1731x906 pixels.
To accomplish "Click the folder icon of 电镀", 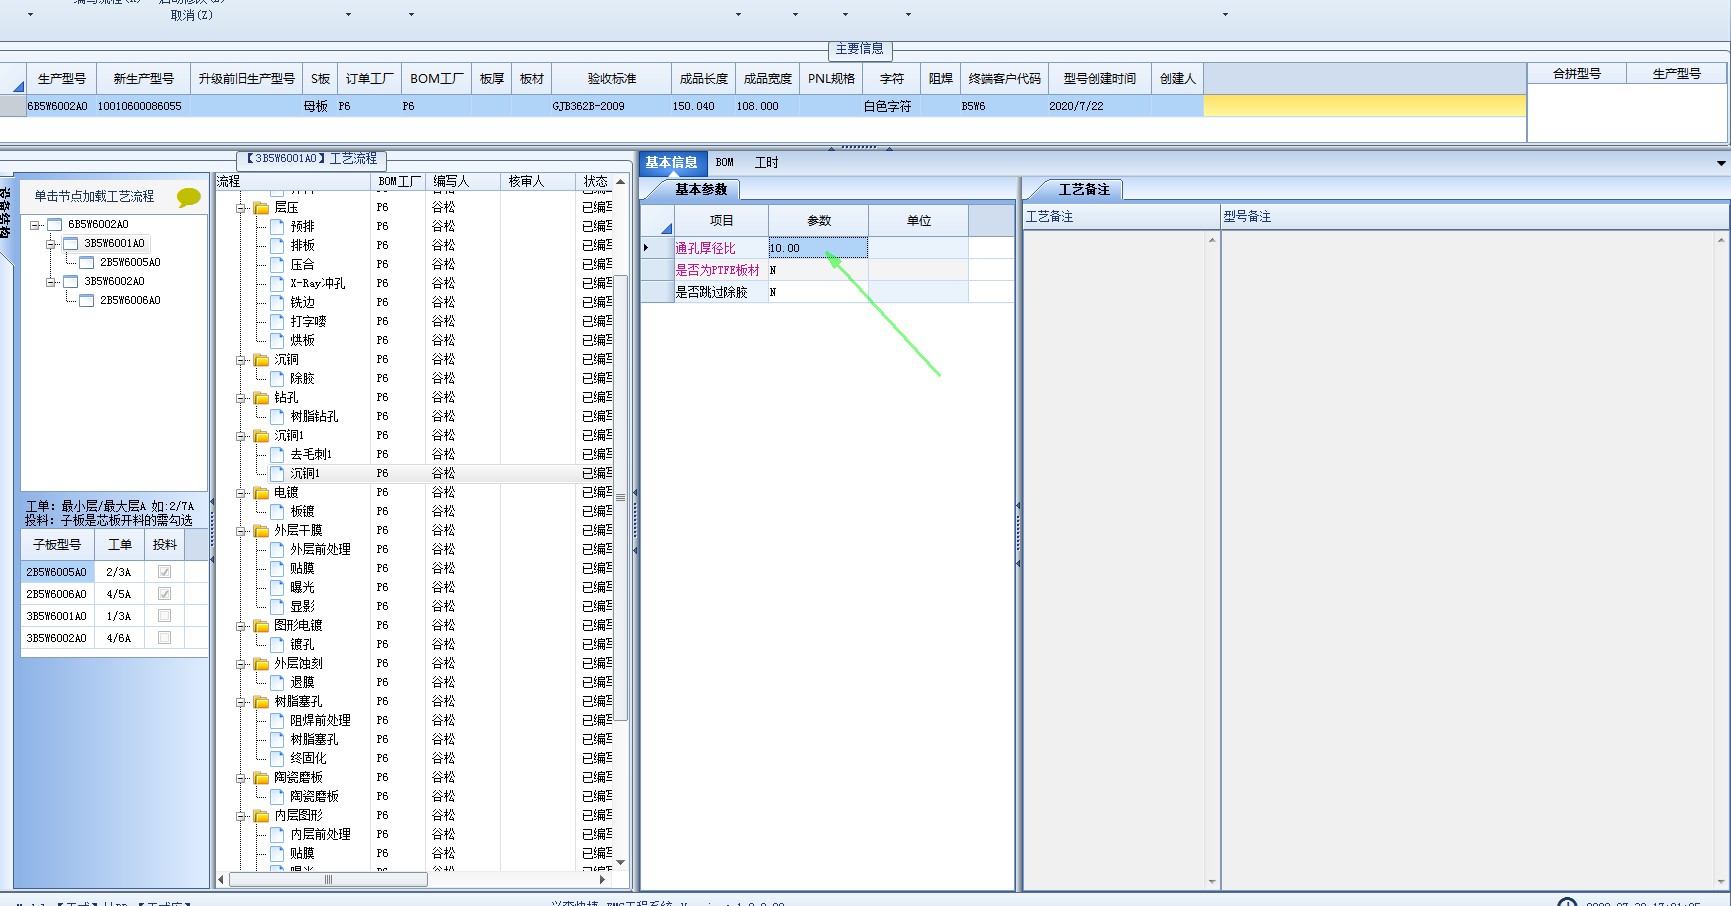I will 261,493.
